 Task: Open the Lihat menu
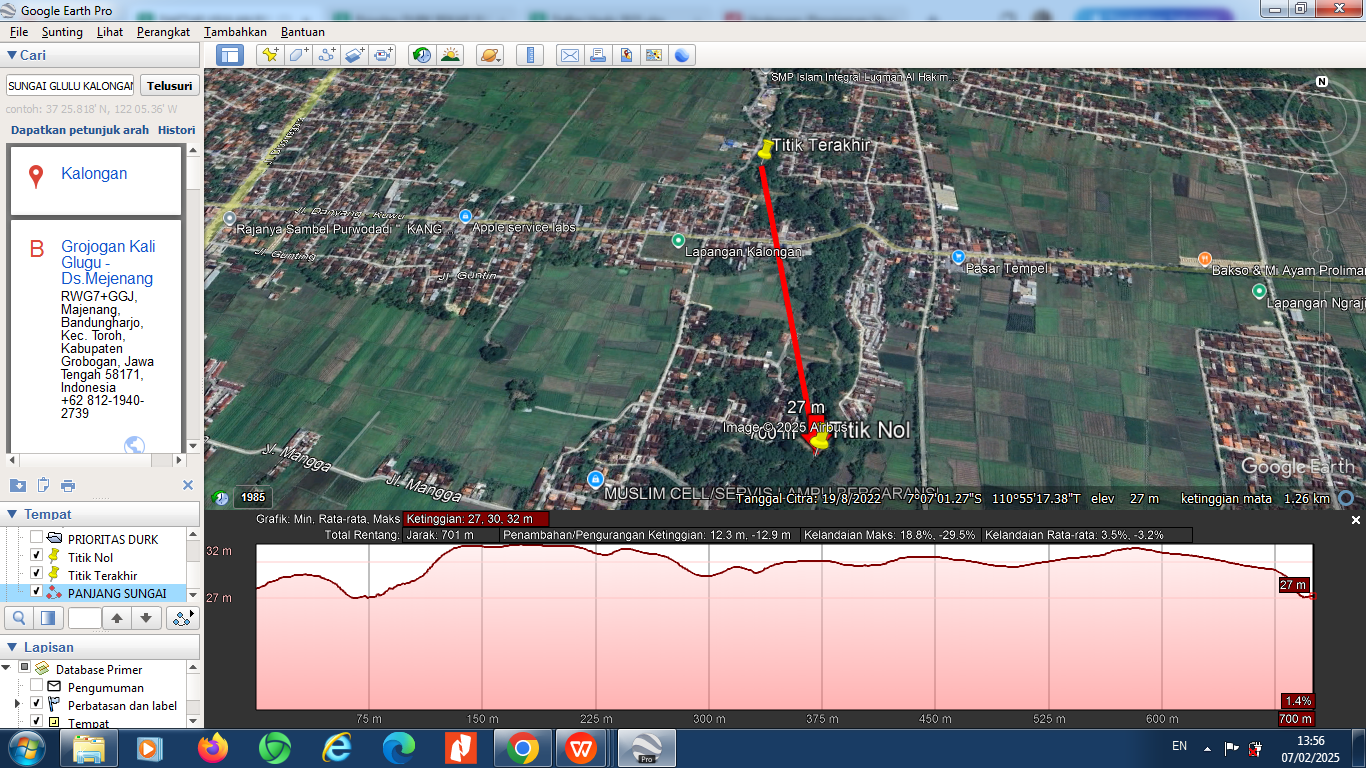click(110, 32)
